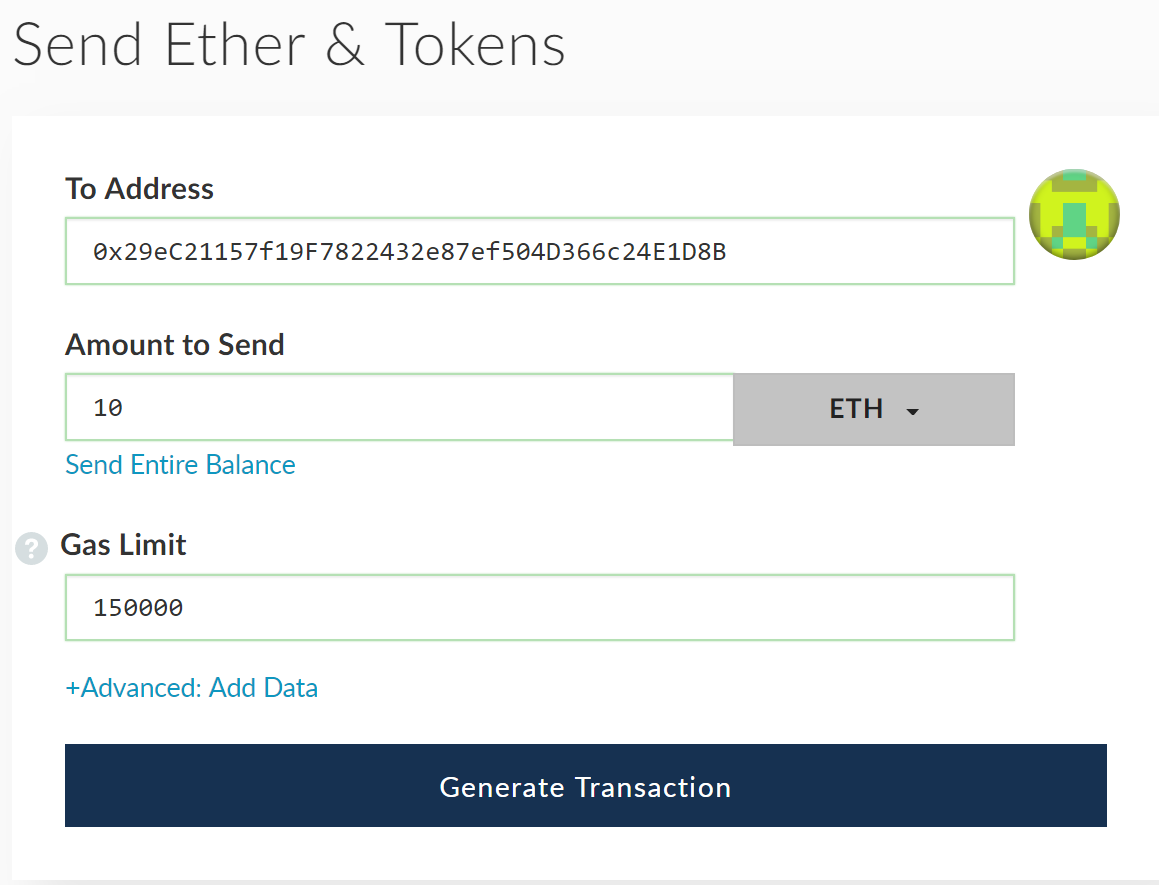The image size is (1159, 885).
Task: Click the Amount to Send label
Action: pyautogui.click(x=175, y=345)
